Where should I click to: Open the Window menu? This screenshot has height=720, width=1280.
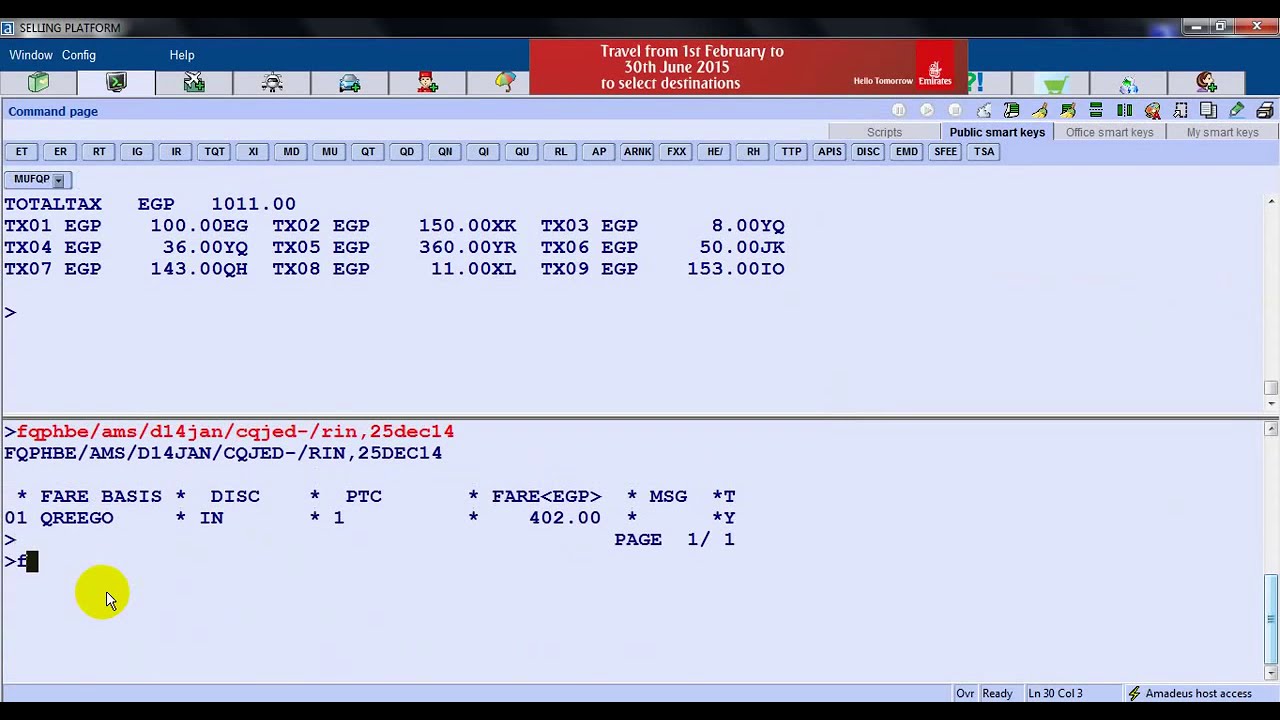(x=31, y=55)
